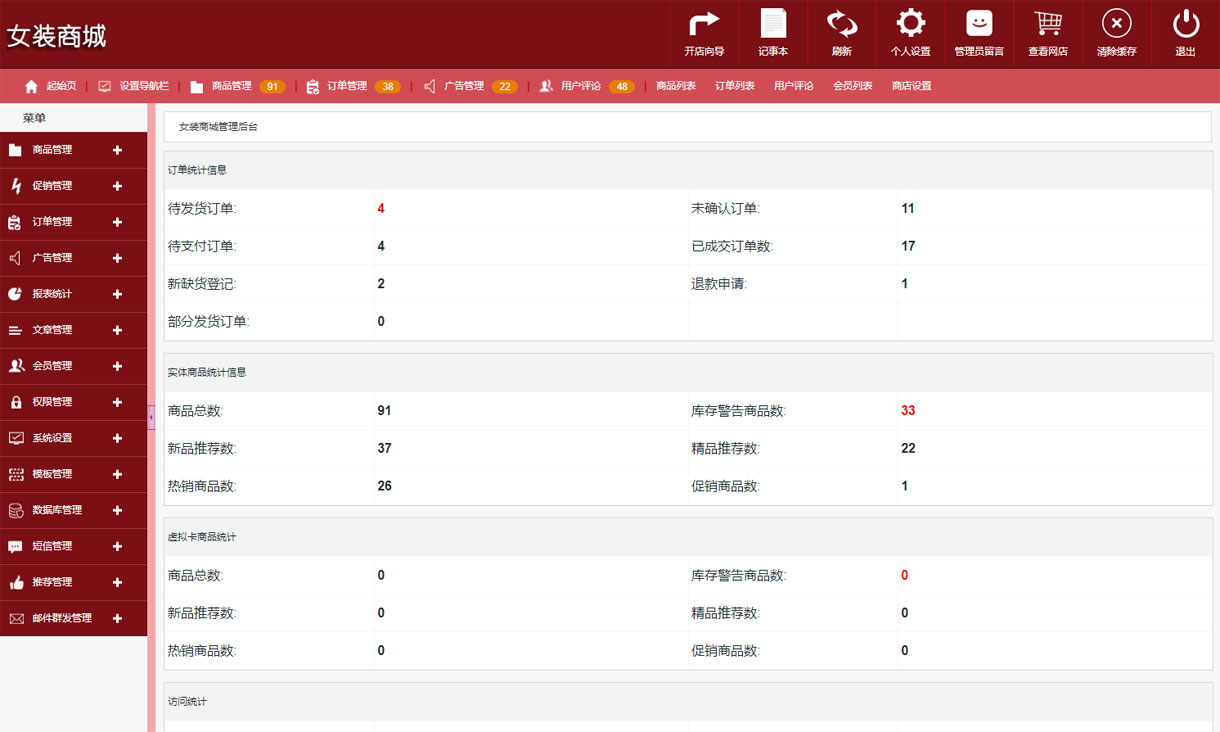Open 订单管理 tab with badge 38
This screenshot has width=1220, height=732.
click(x=354, y=86)
